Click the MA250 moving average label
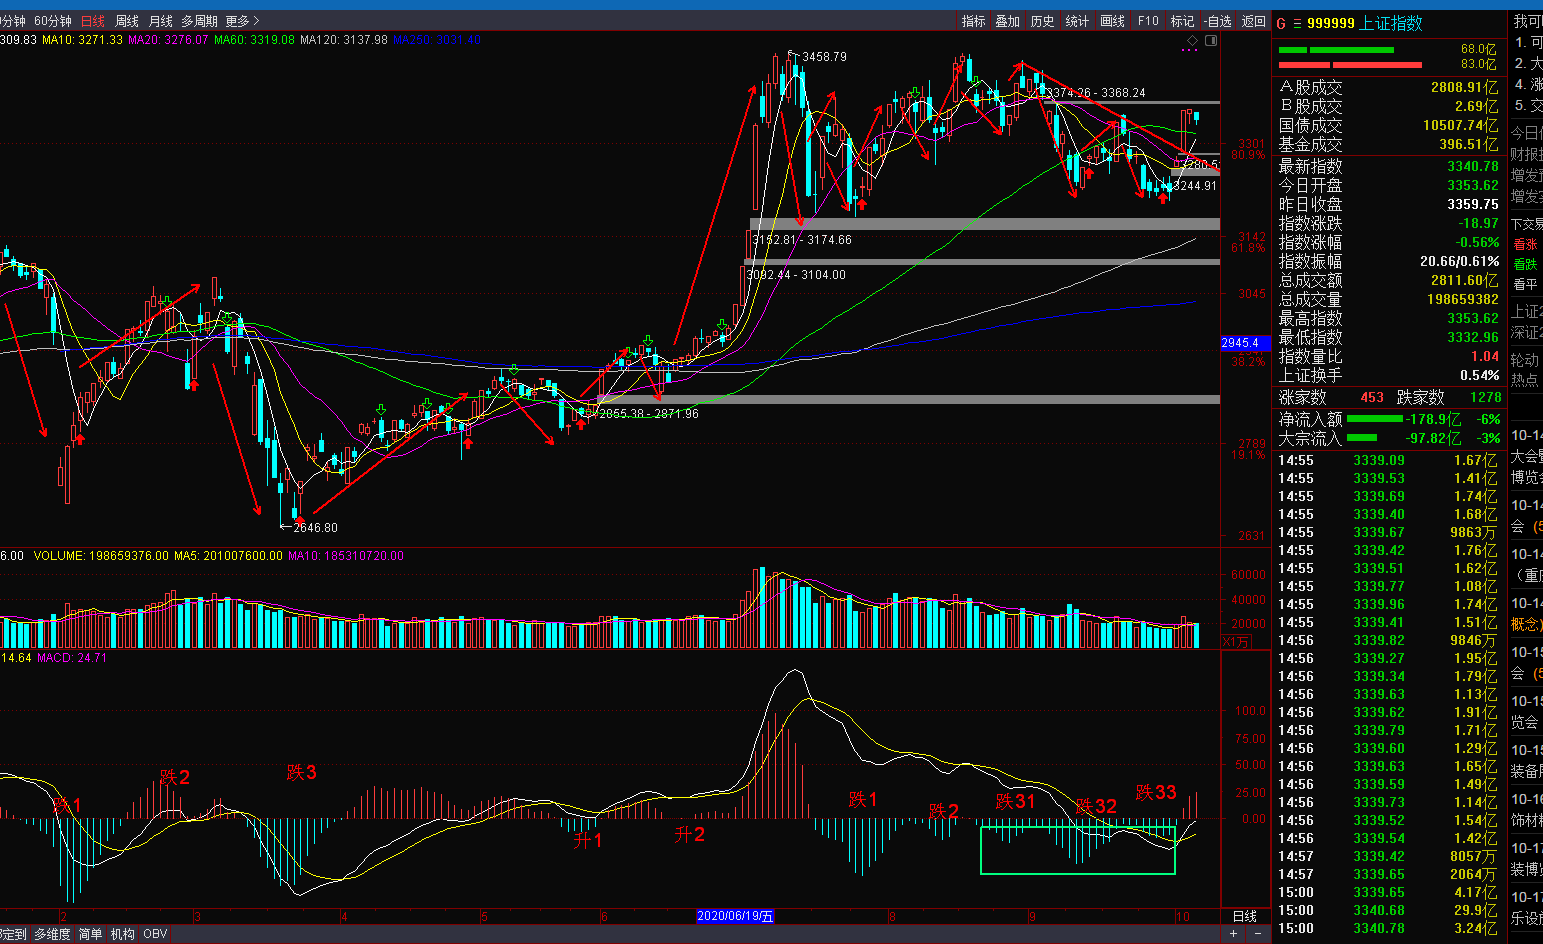The height and width of the screenshot is (944, 1543). [x=436, y=40]
